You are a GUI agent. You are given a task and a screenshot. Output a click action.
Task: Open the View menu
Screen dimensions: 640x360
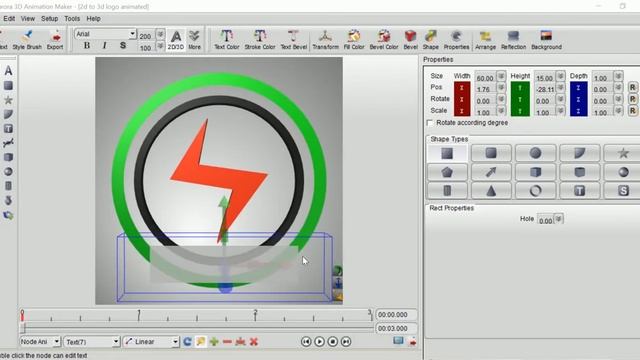point(28,19)
